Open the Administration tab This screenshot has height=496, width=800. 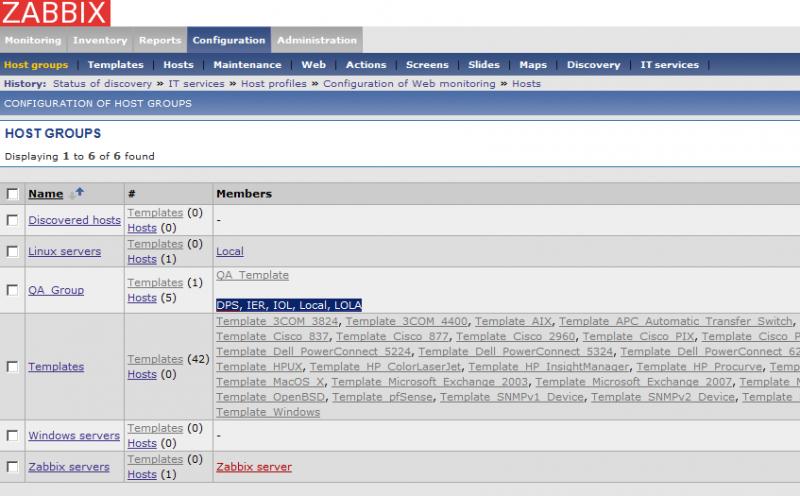tap(317, 40)
